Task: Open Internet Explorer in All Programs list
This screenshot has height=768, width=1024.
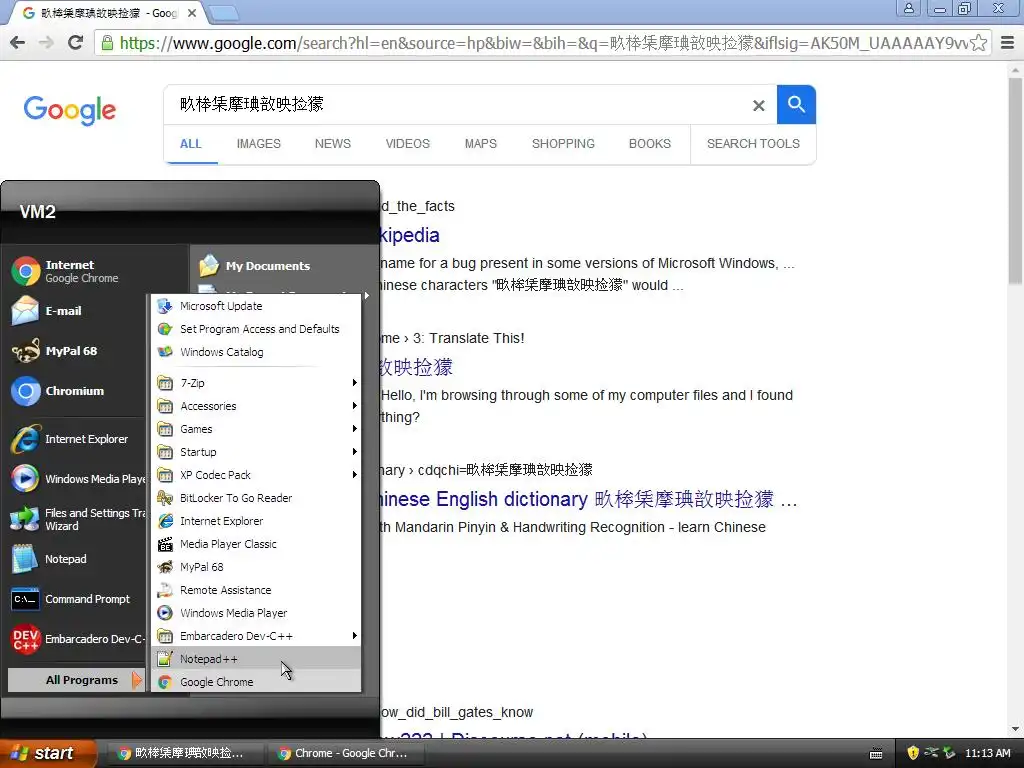Action: point(256,521)
